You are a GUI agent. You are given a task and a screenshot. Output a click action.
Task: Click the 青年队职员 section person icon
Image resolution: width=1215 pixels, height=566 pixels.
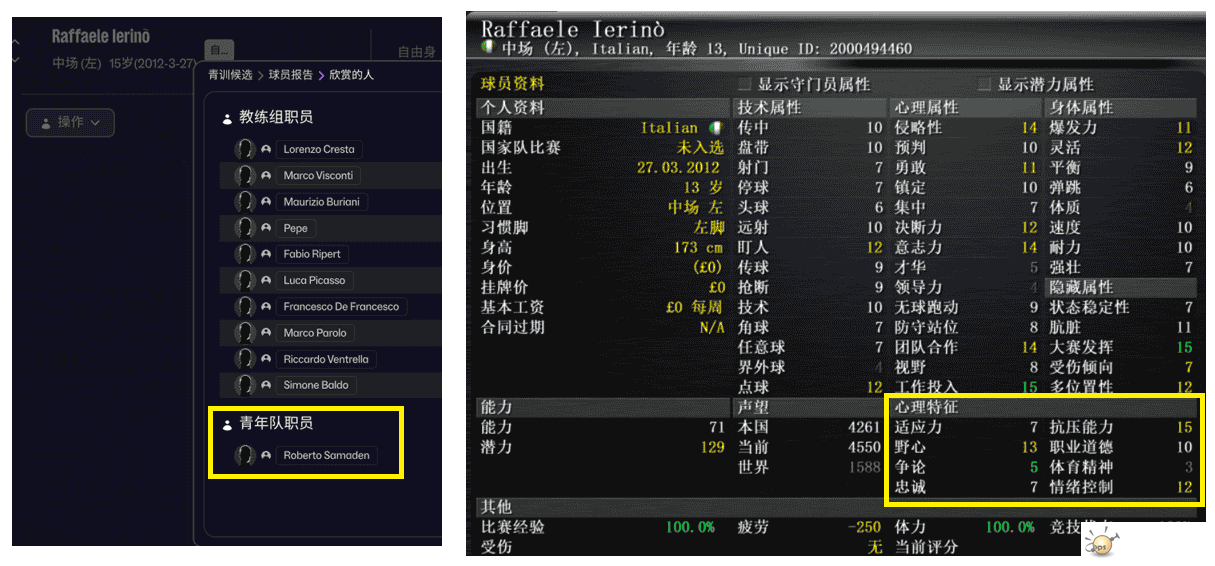point(228,424)
